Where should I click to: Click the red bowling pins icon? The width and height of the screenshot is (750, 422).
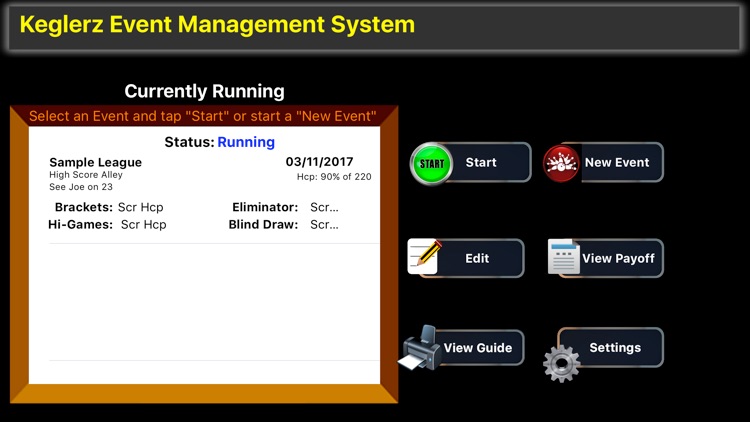pyautogui.click(x=562, y=164)
